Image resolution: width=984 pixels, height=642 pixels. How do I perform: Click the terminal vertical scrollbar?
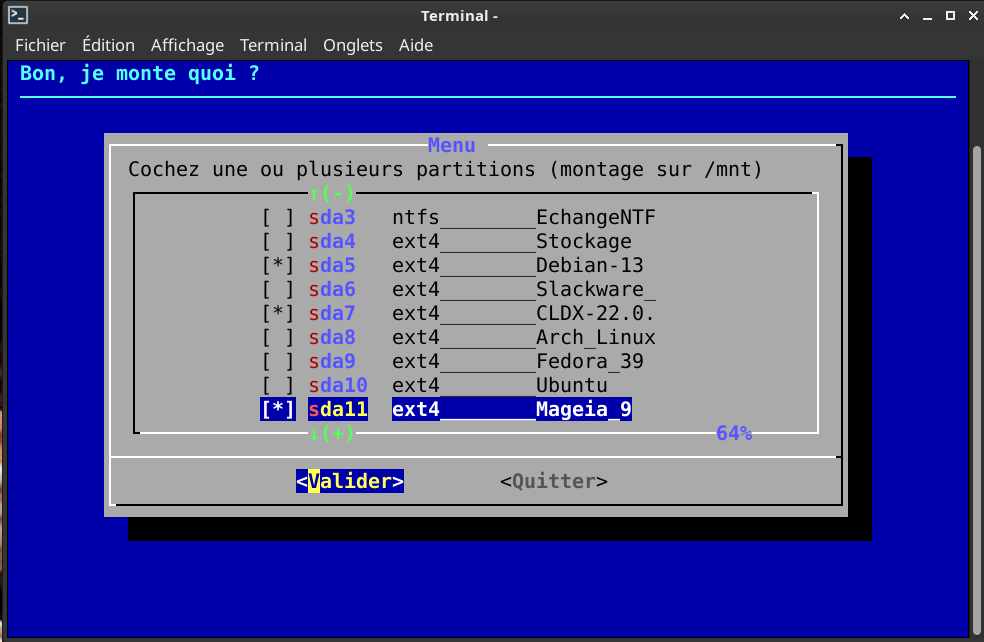tap(977, 380)
